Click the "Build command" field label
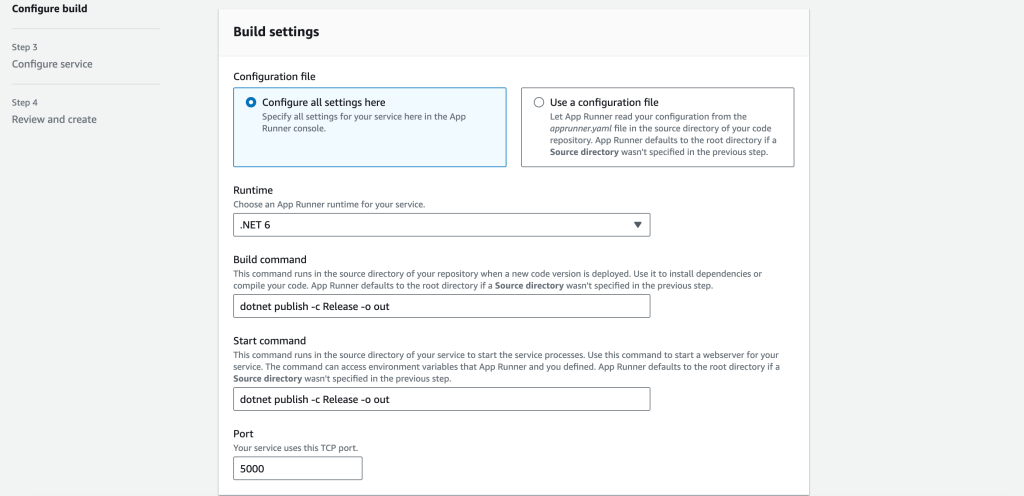 [x=270, y=260]
